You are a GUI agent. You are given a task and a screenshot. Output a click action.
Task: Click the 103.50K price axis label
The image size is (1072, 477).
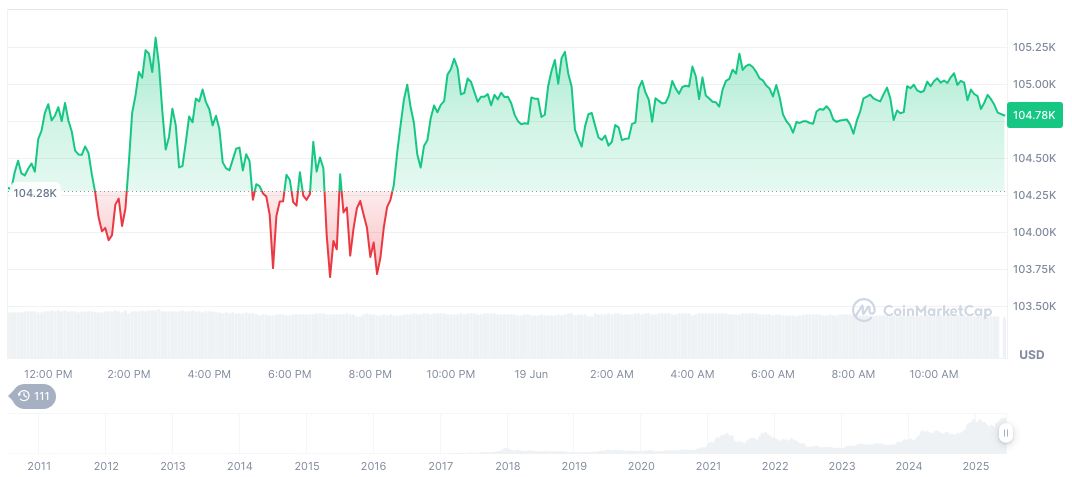(x=1034, y=306)
